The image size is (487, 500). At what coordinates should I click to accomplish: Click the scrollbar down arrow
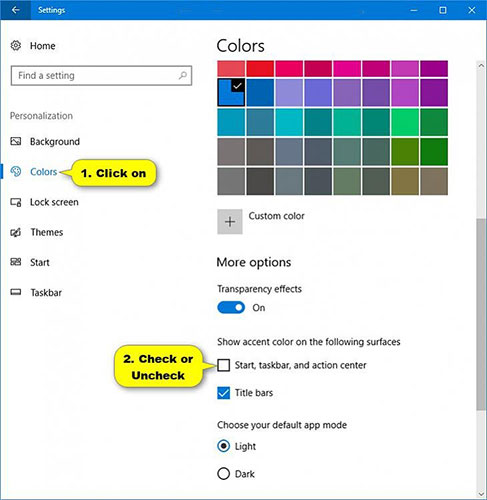[481, 494]
